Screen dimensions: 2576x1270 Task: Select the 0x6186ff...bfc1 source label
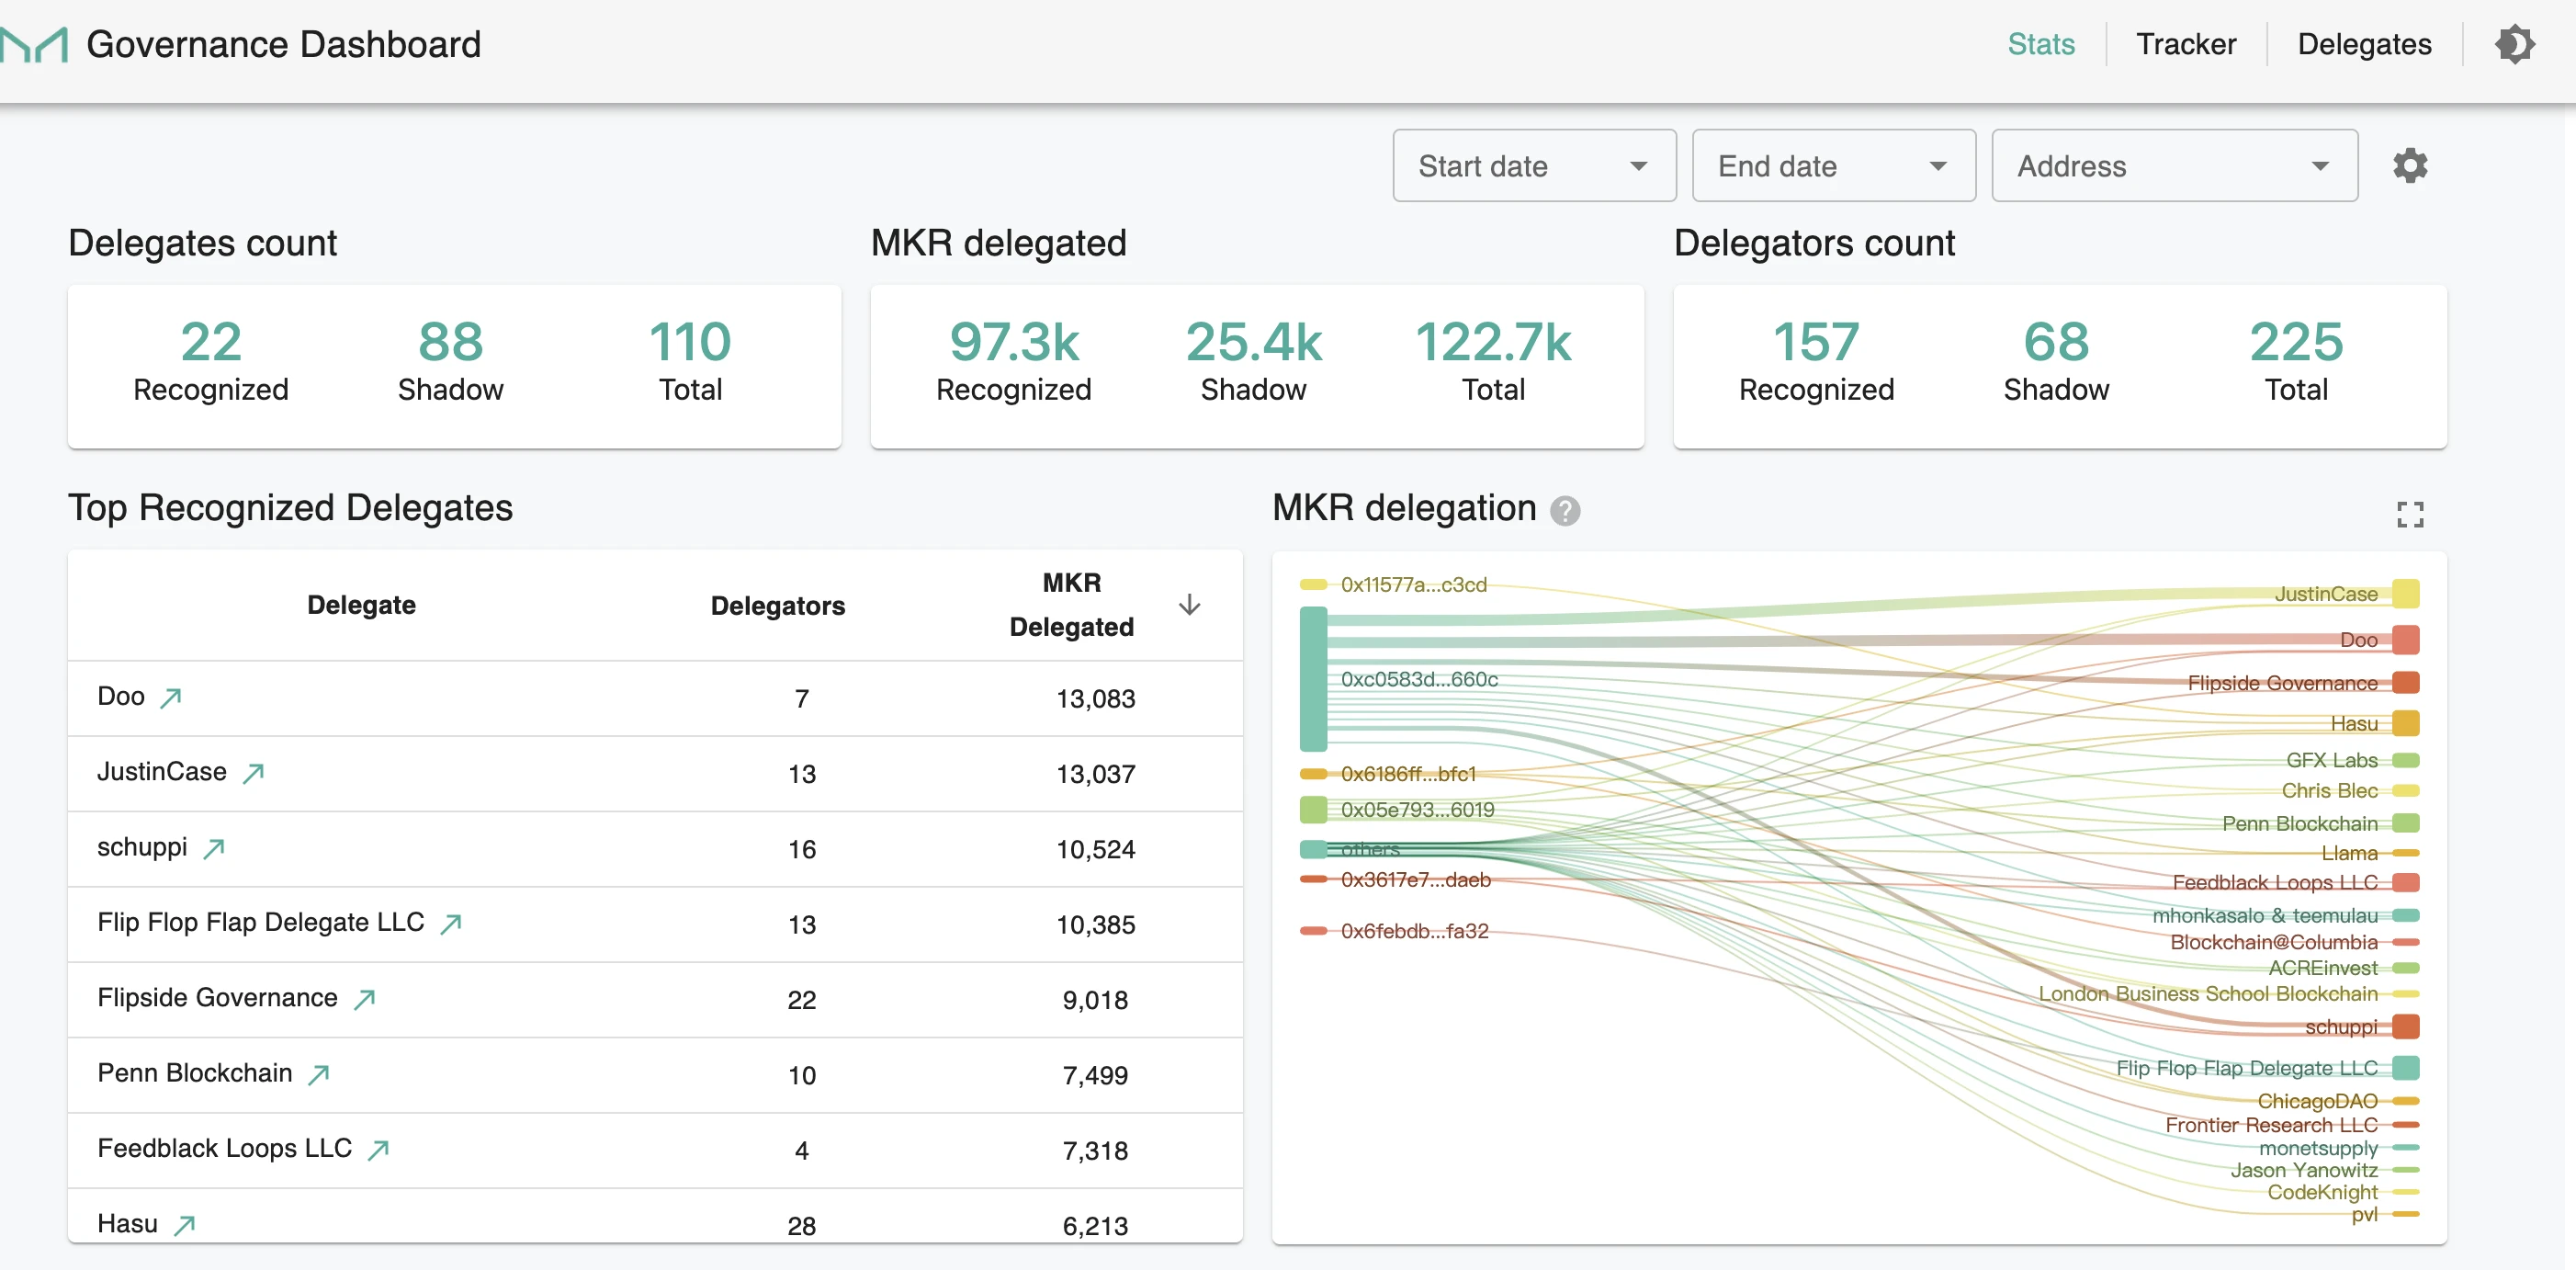[x=1408, y=774]
